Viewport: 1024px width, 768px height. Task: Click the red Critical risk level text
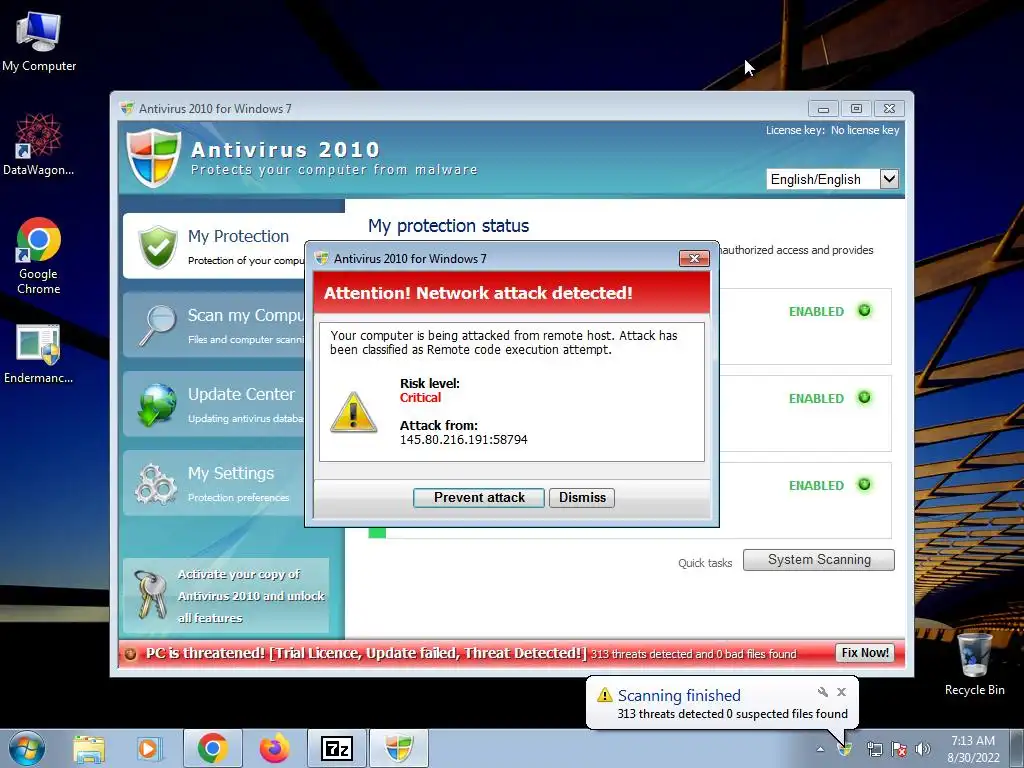[x=421, y=398]
